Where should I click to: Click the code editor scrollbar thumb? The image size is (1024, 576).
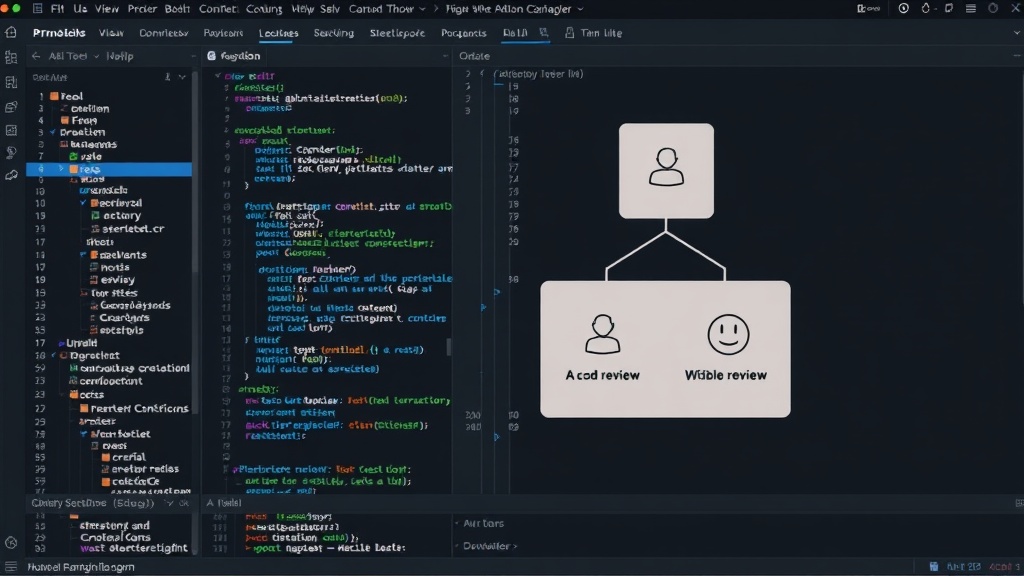(448, 347)
